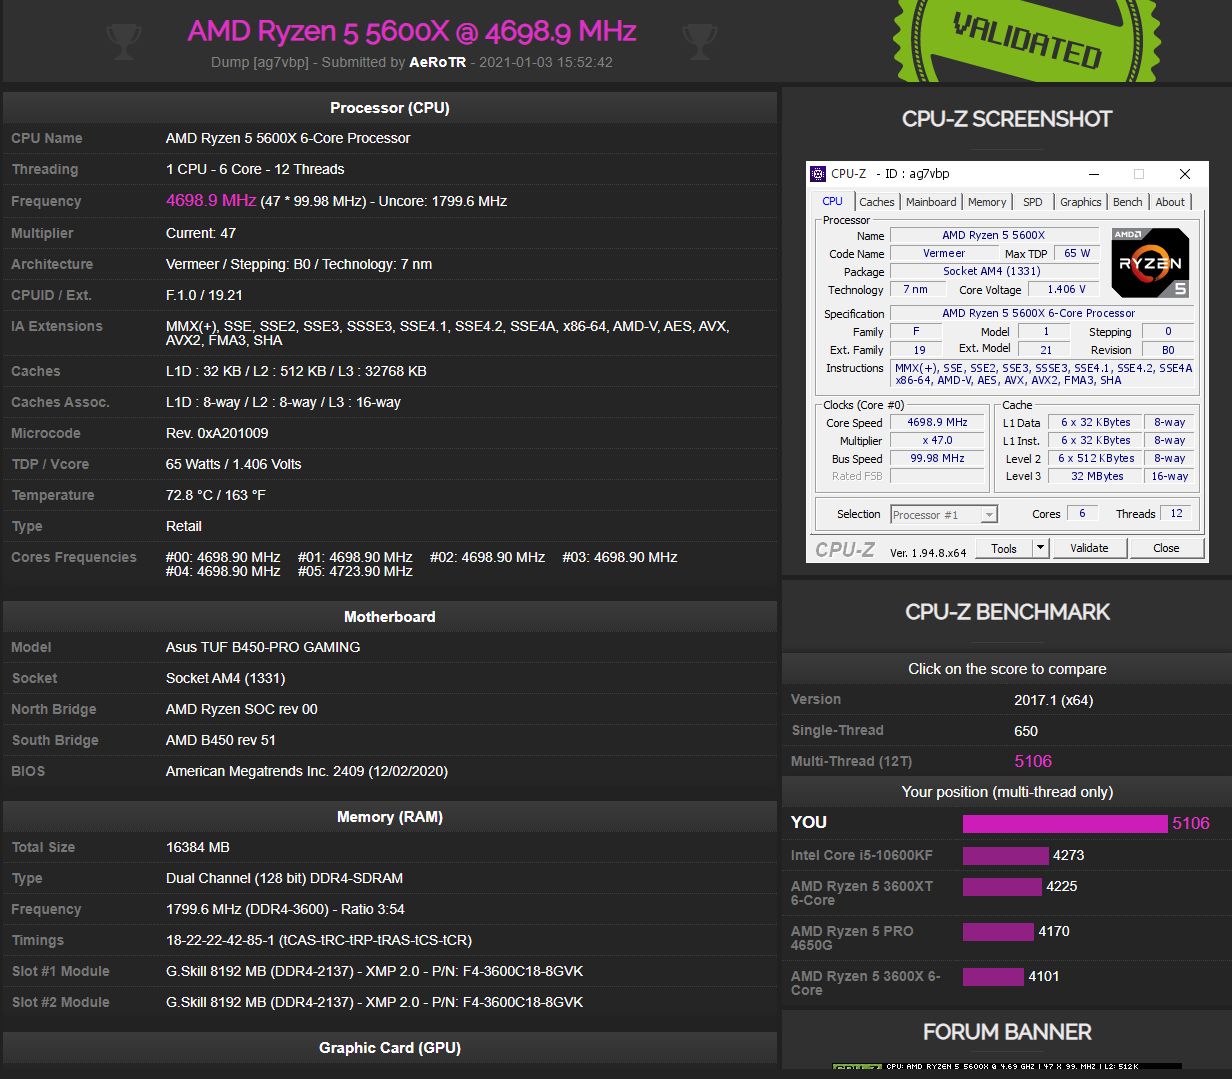Show the About tab
Viewport: 1232px width, 1079px height.
coord(1170,202)
